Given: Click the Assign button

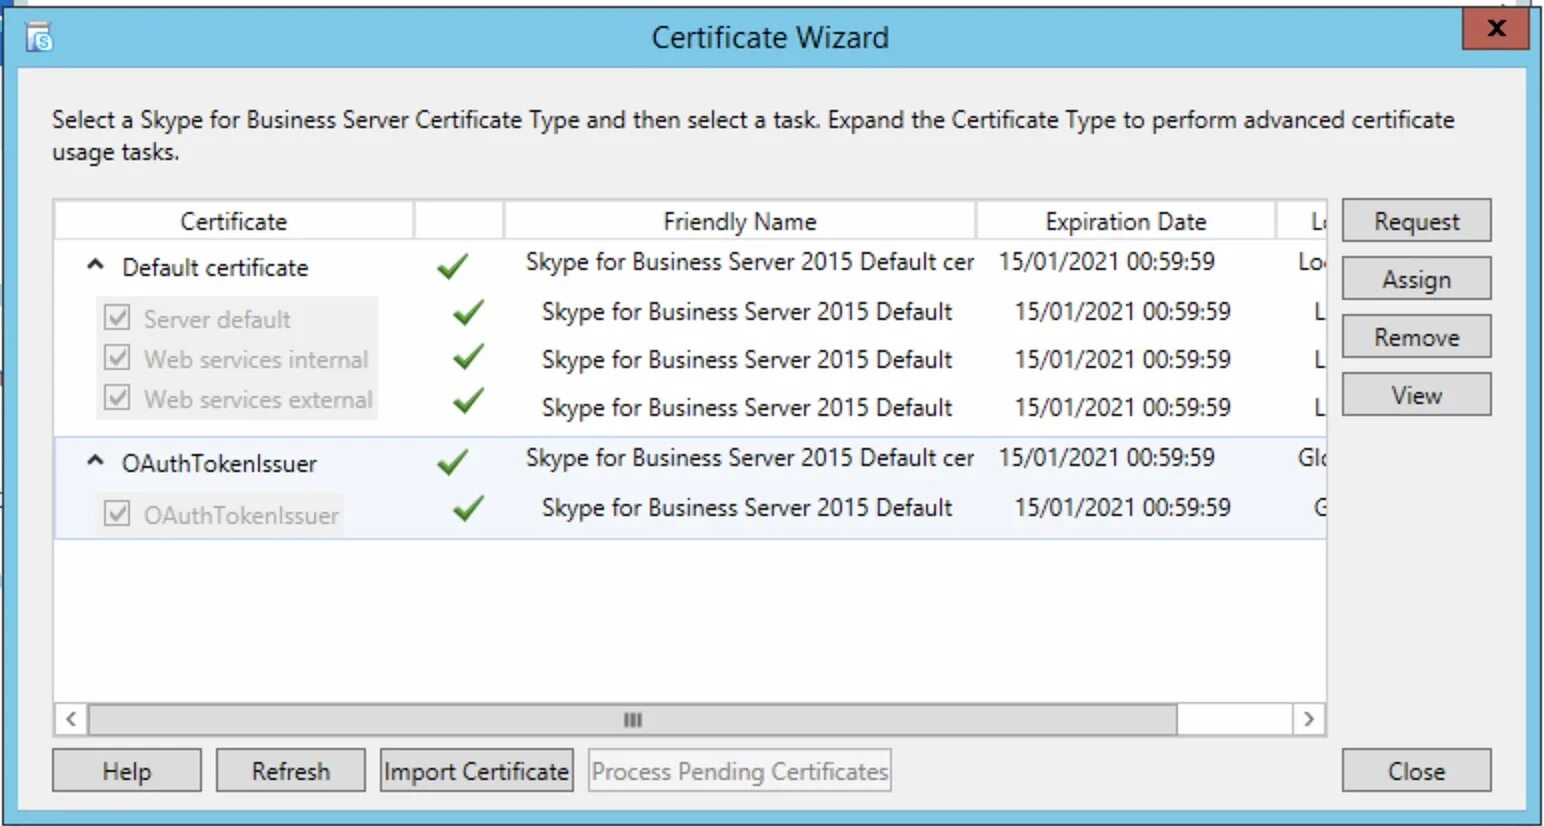Looking at the screenshot, I should [x=1416, y=279].
